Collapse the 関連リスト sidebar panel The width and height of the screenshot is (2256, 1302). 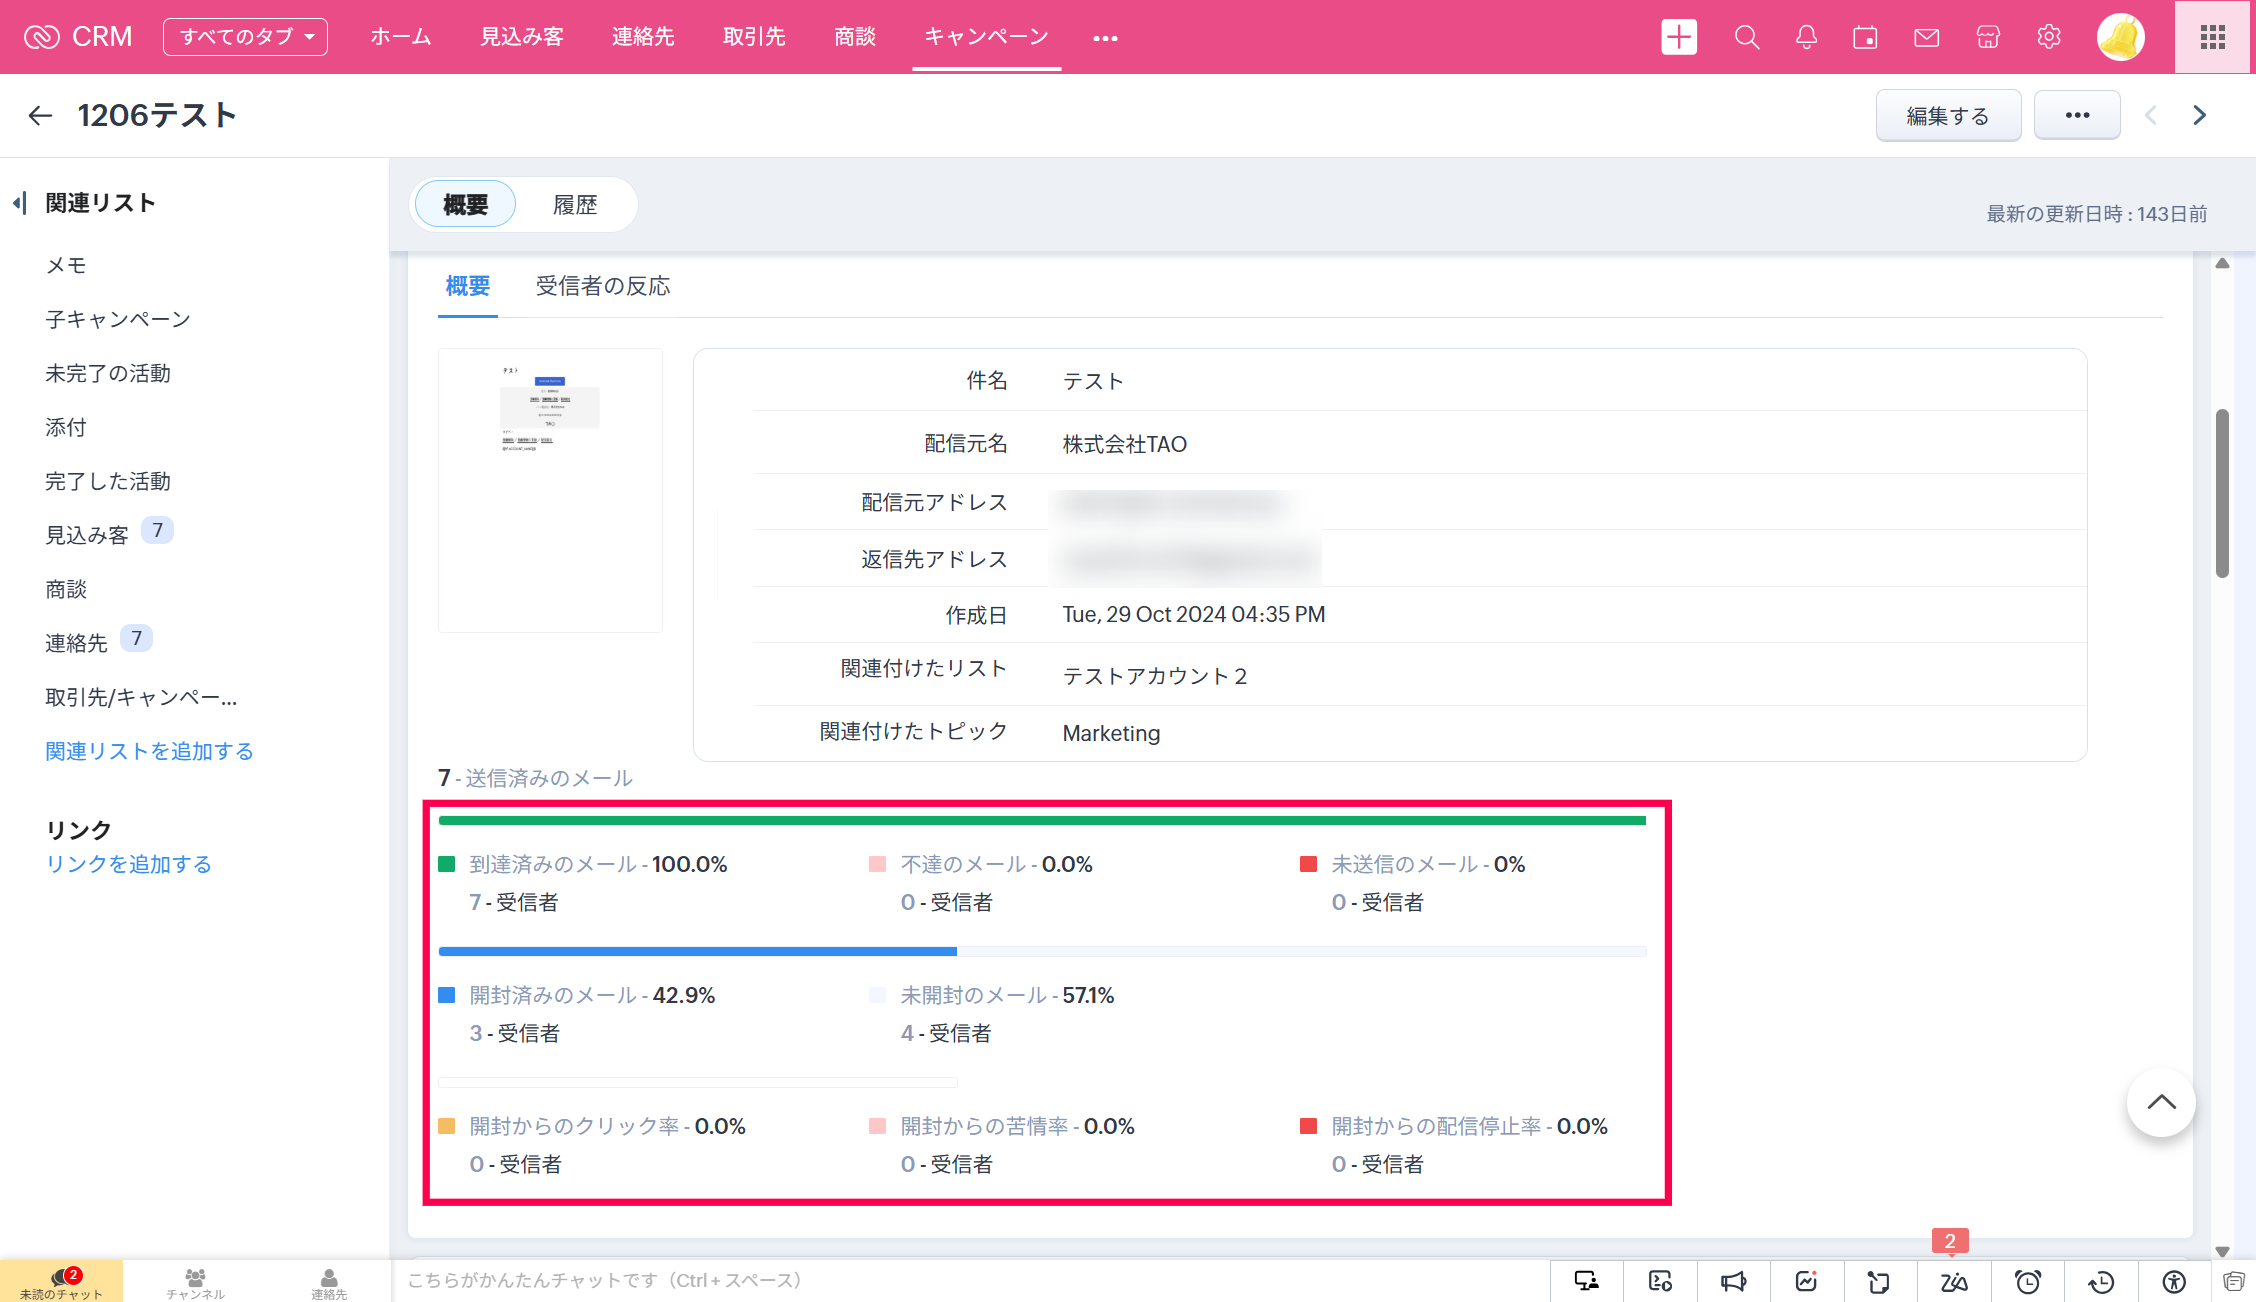[x=20, y=203]
